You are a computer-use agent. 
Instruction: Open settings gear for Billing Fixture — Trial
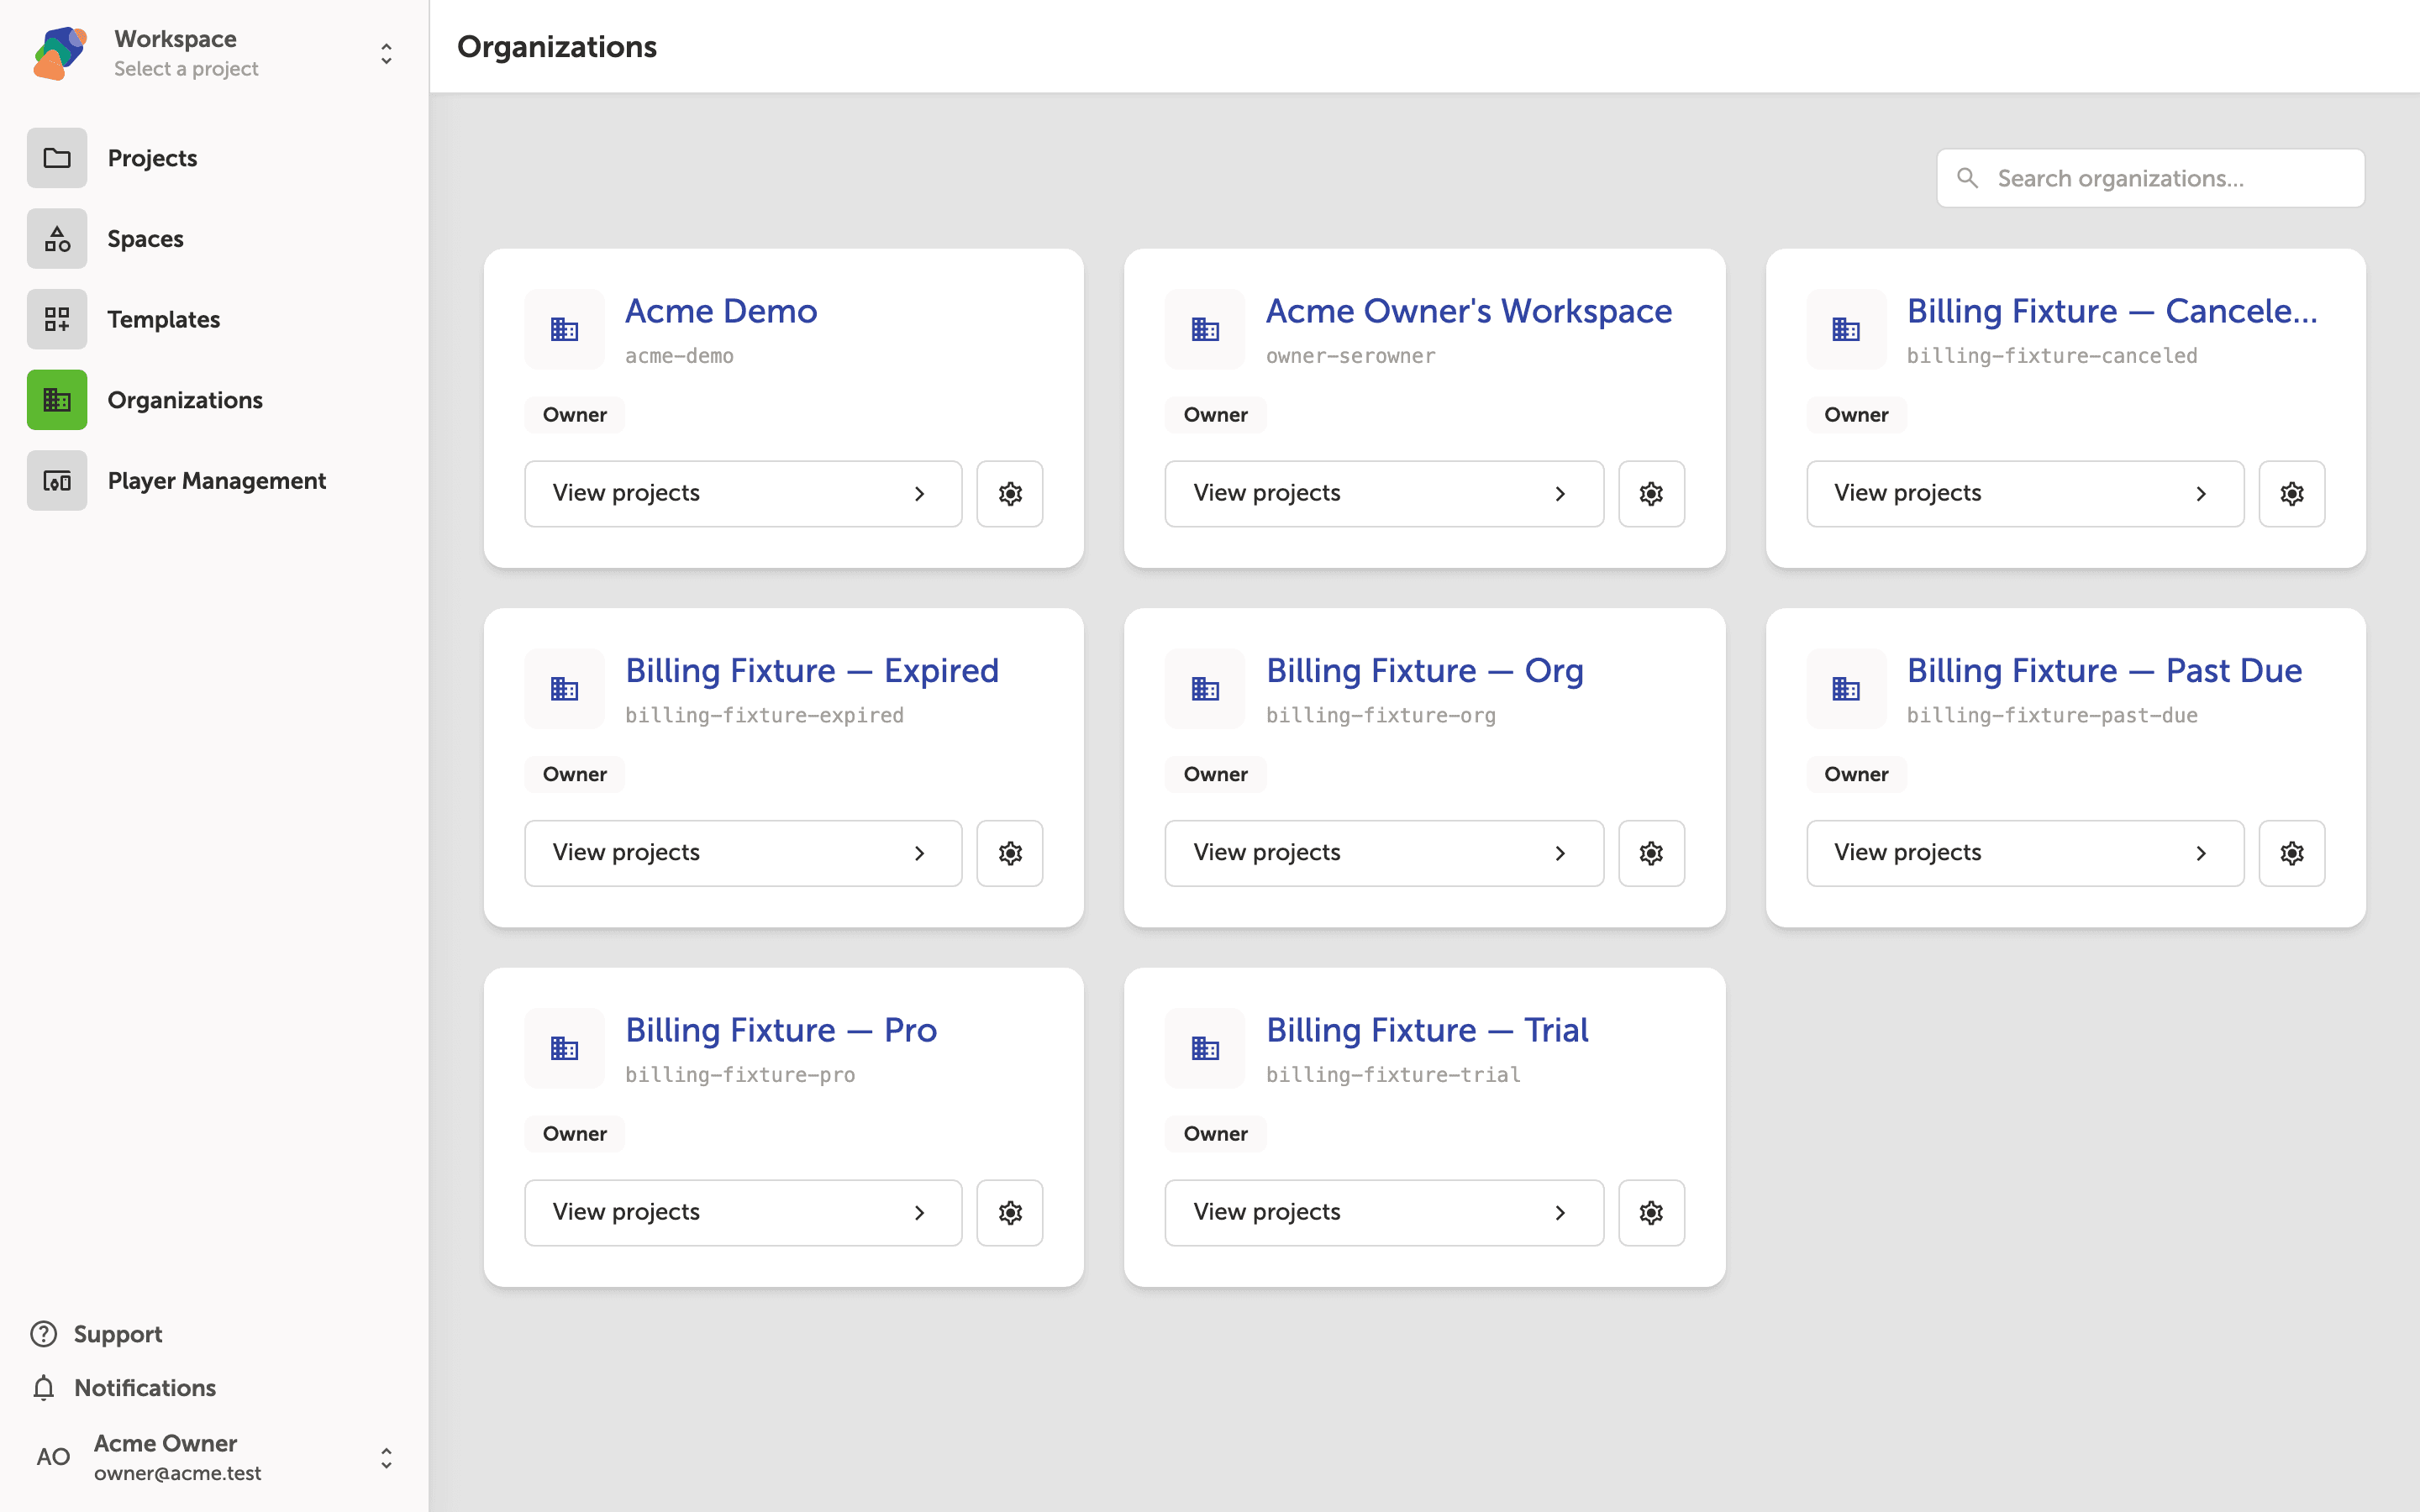tap(1651, 1212)
